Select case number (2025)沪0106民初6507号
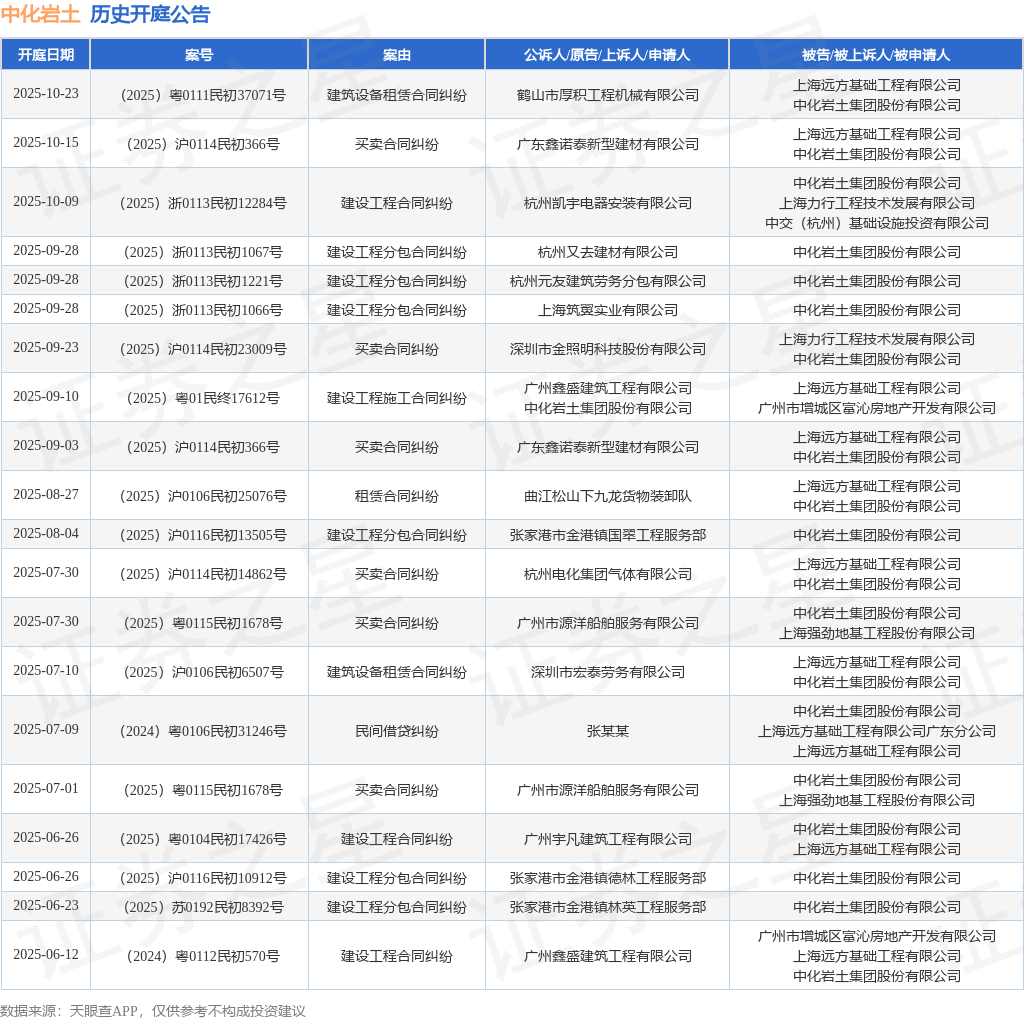The width and height of the screenshot is (1024, 1020). (203, 673)
